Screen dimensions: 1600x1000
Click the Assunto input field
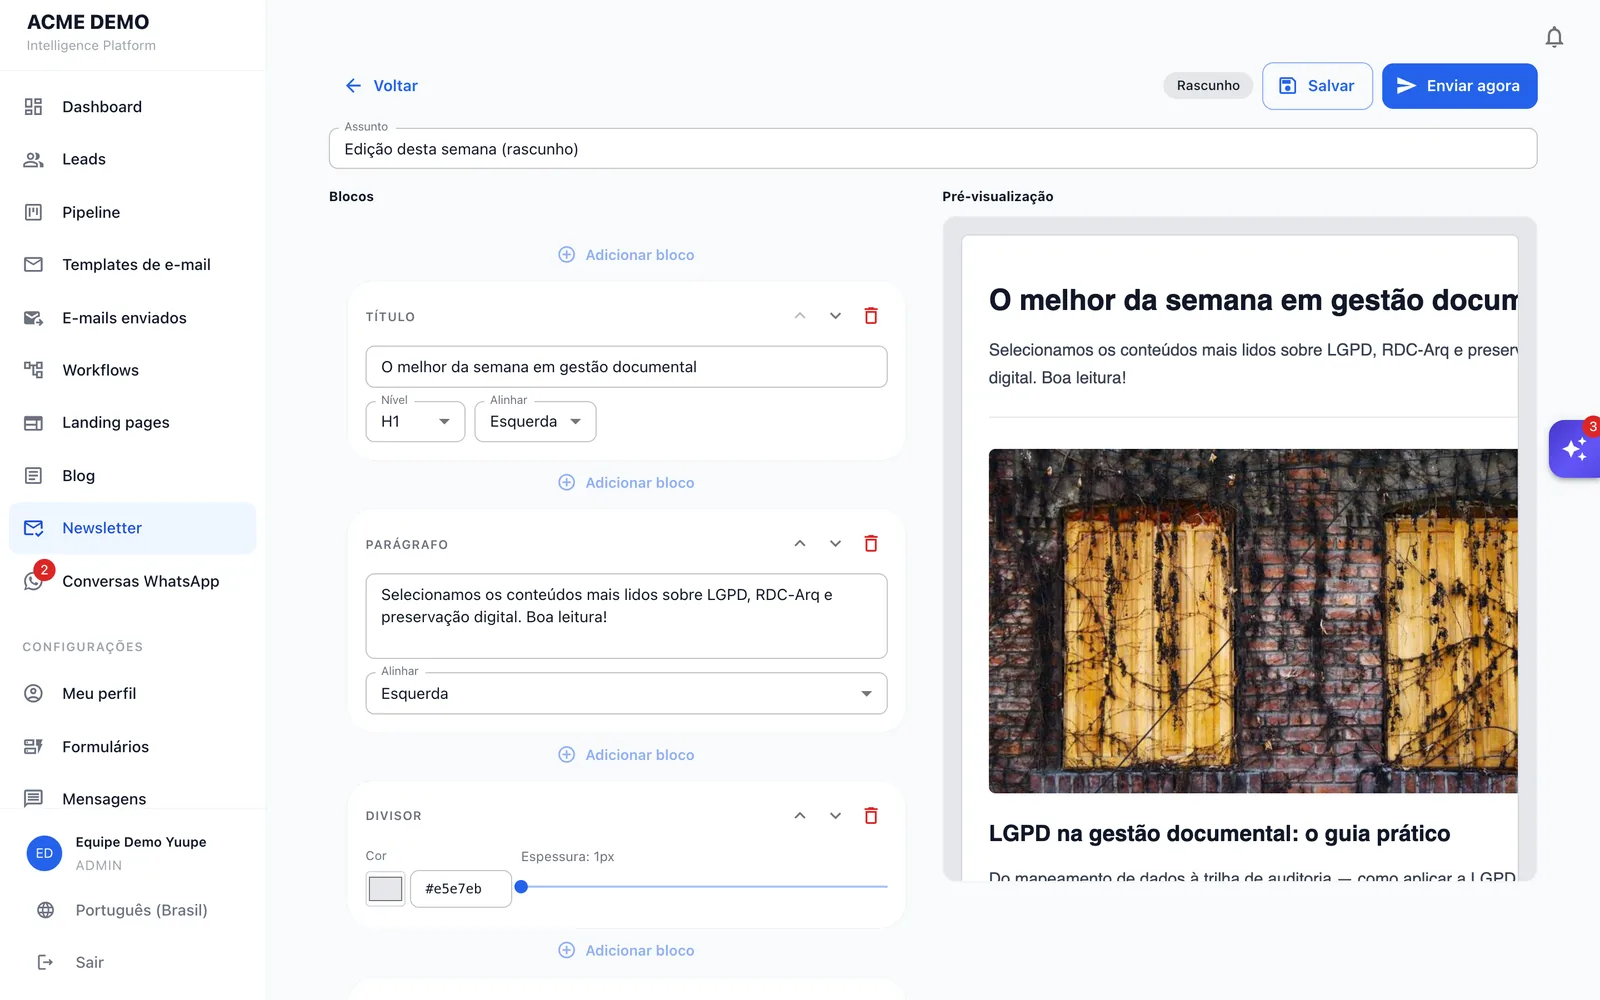click(x=932, y=149)
